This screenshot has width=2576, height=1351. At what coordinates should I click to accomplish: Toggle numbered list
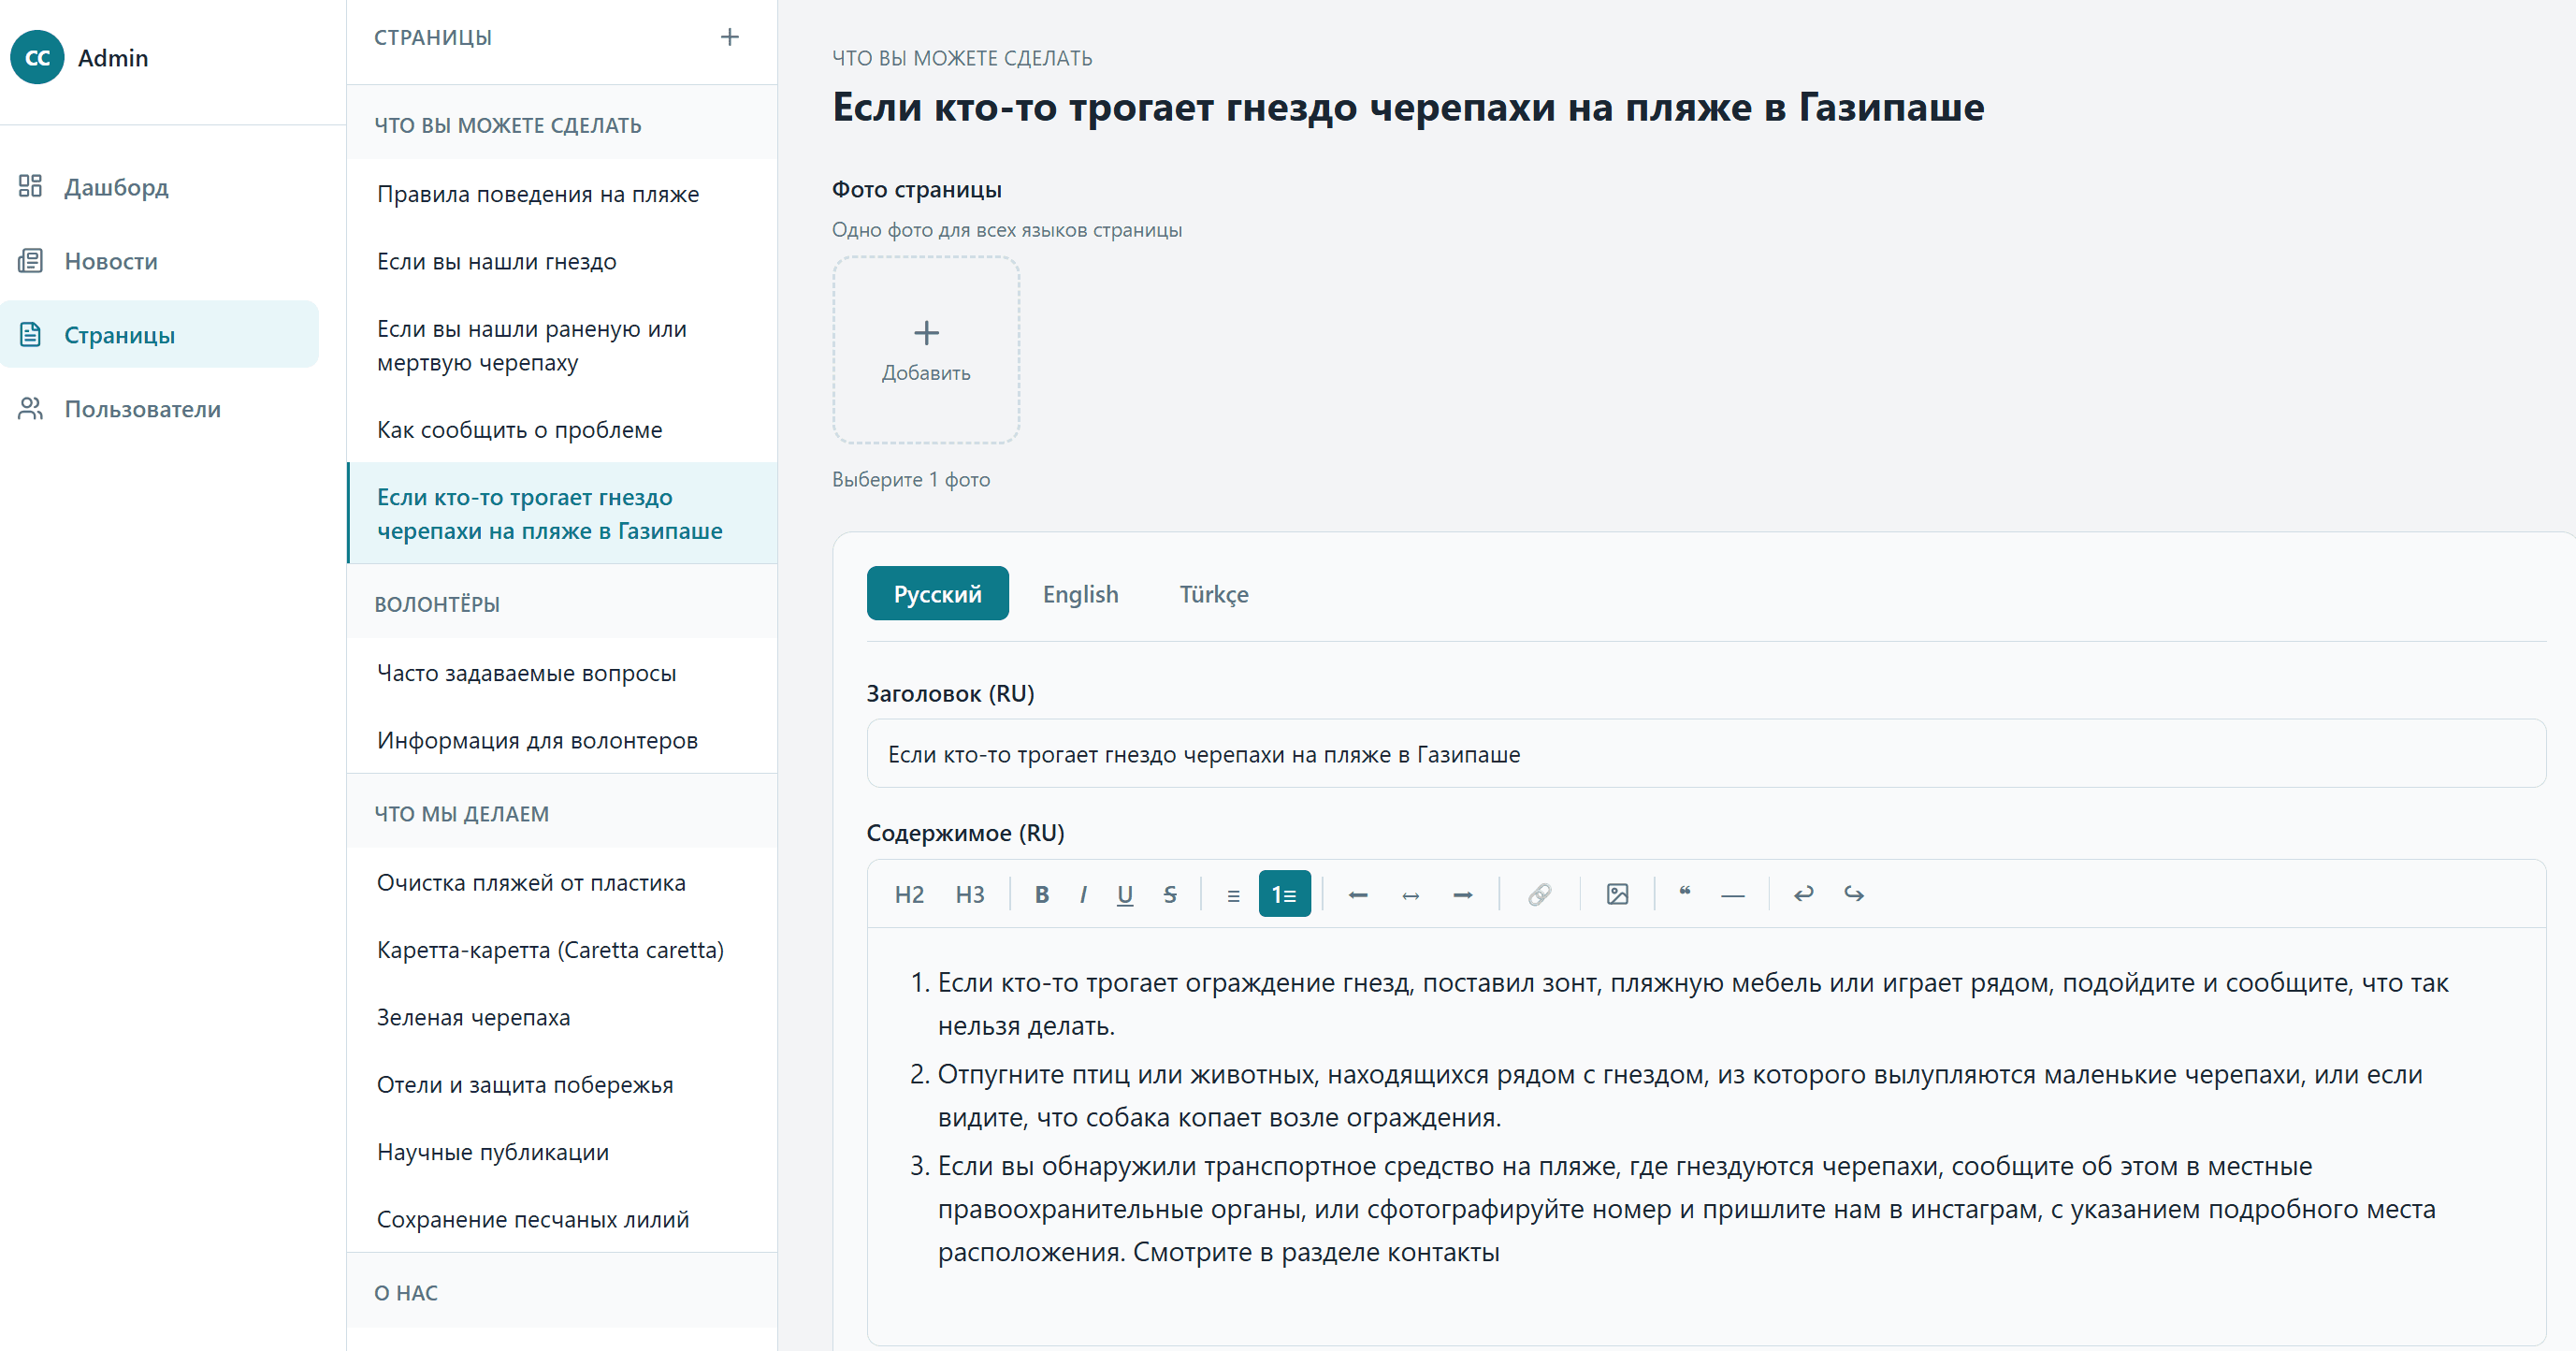(x=1285, y=894)
